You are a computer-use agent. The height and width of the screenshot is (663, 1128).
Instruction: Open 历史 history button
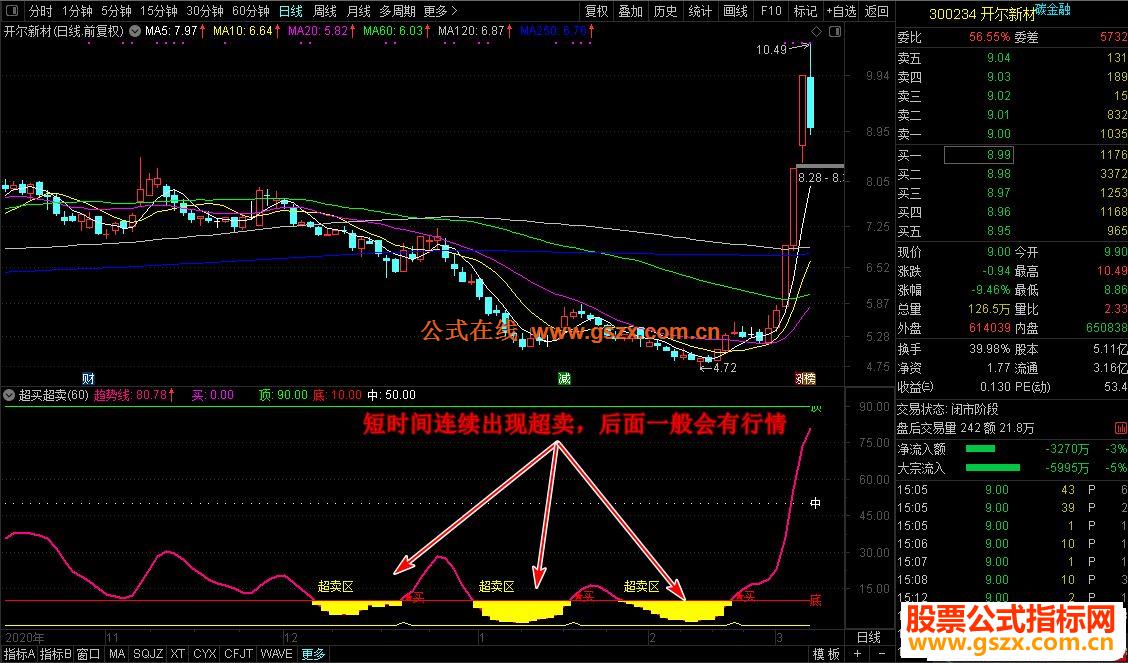pos(665,11)
